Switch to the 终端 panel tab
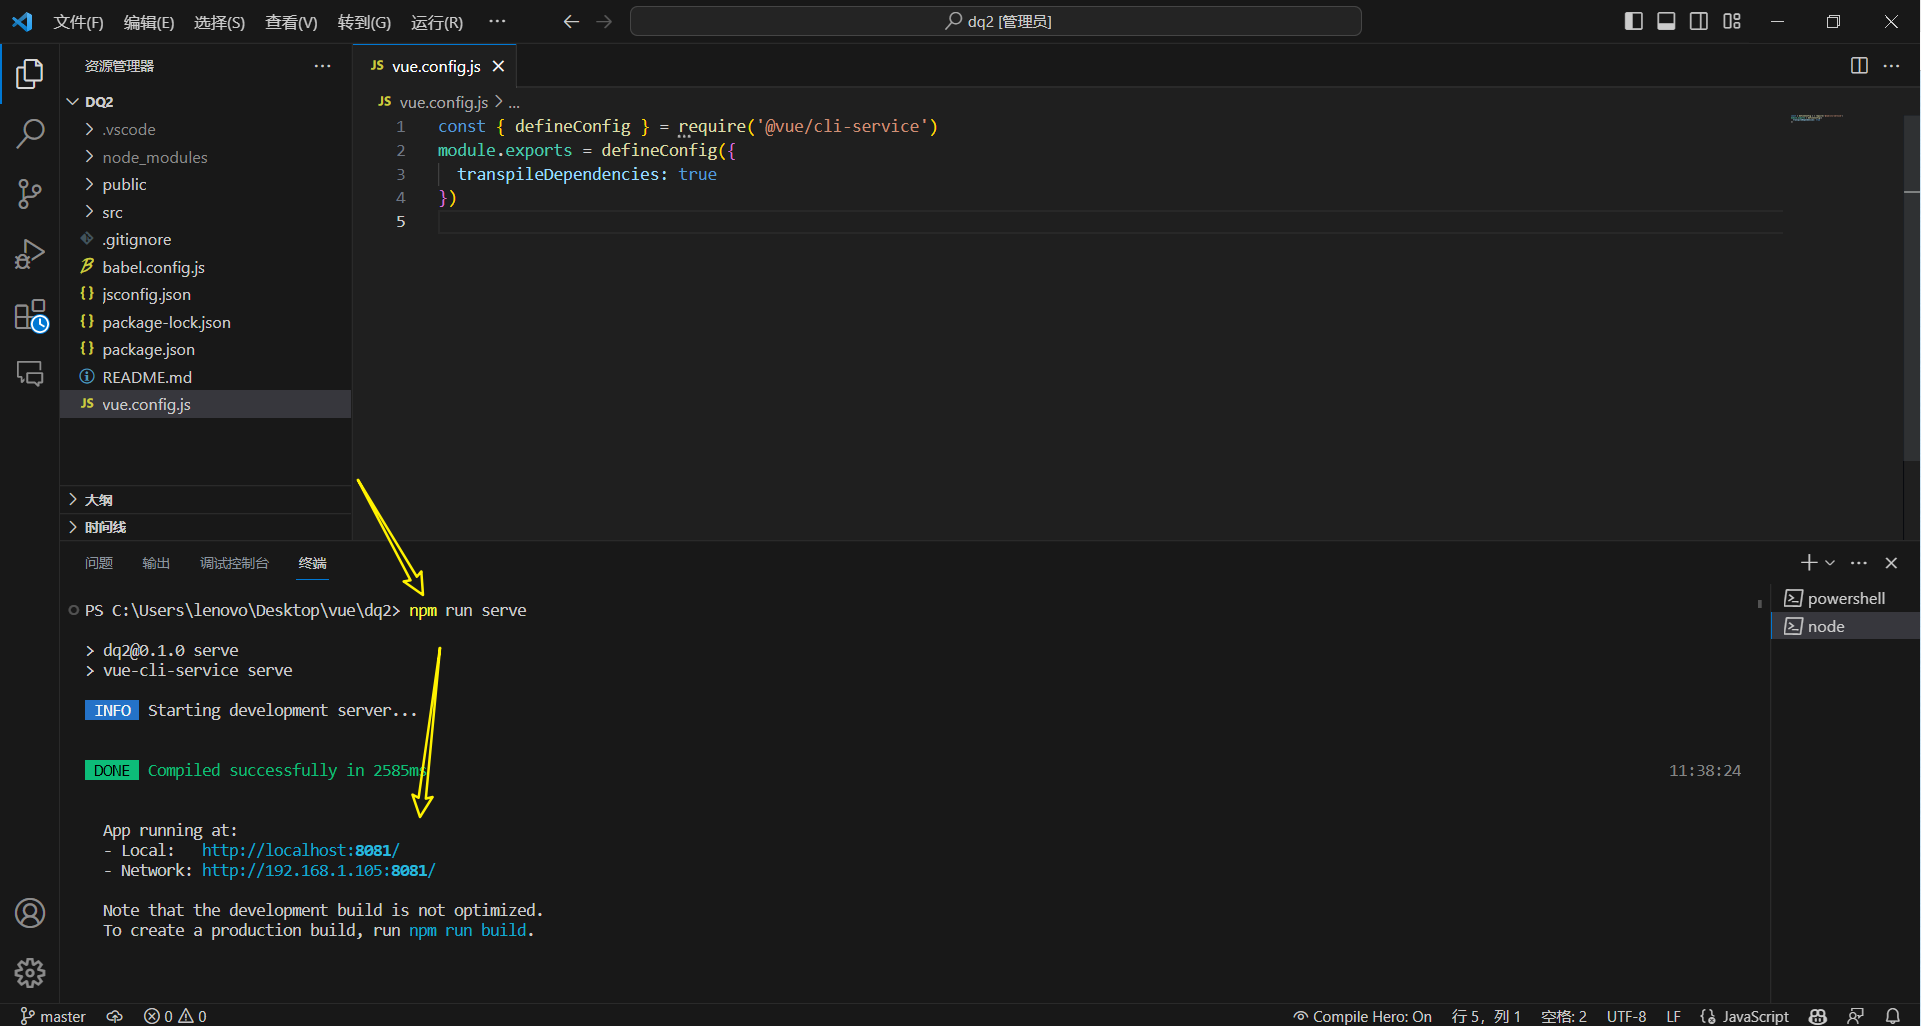 [x=313, y=563]
